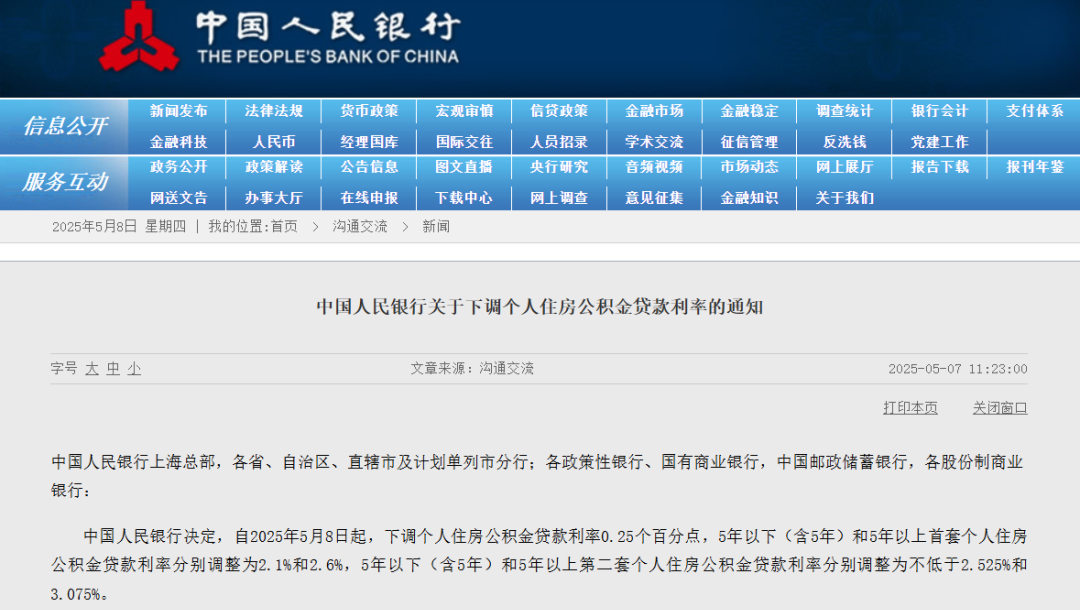The image size is (1080, 610).
Task: Click 关闭窗口 link
Action: pyautogui.click(x=1000, y=408)
